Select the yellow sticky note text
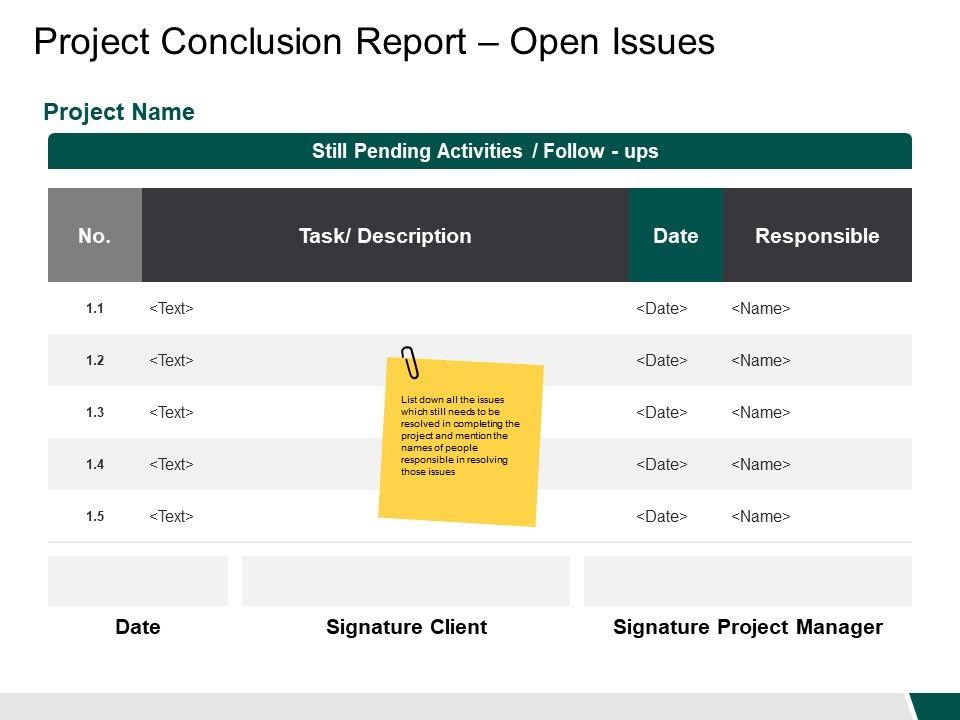 460,436
